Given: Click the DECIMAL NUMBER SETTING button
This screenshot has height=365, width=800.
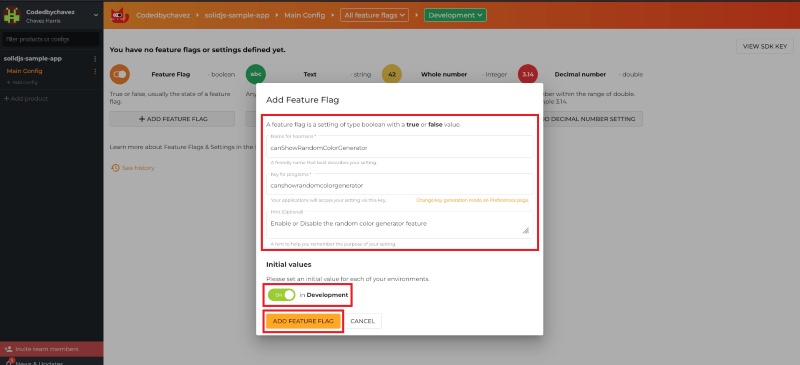Looking at the screenshot, I should coord(593,119).
